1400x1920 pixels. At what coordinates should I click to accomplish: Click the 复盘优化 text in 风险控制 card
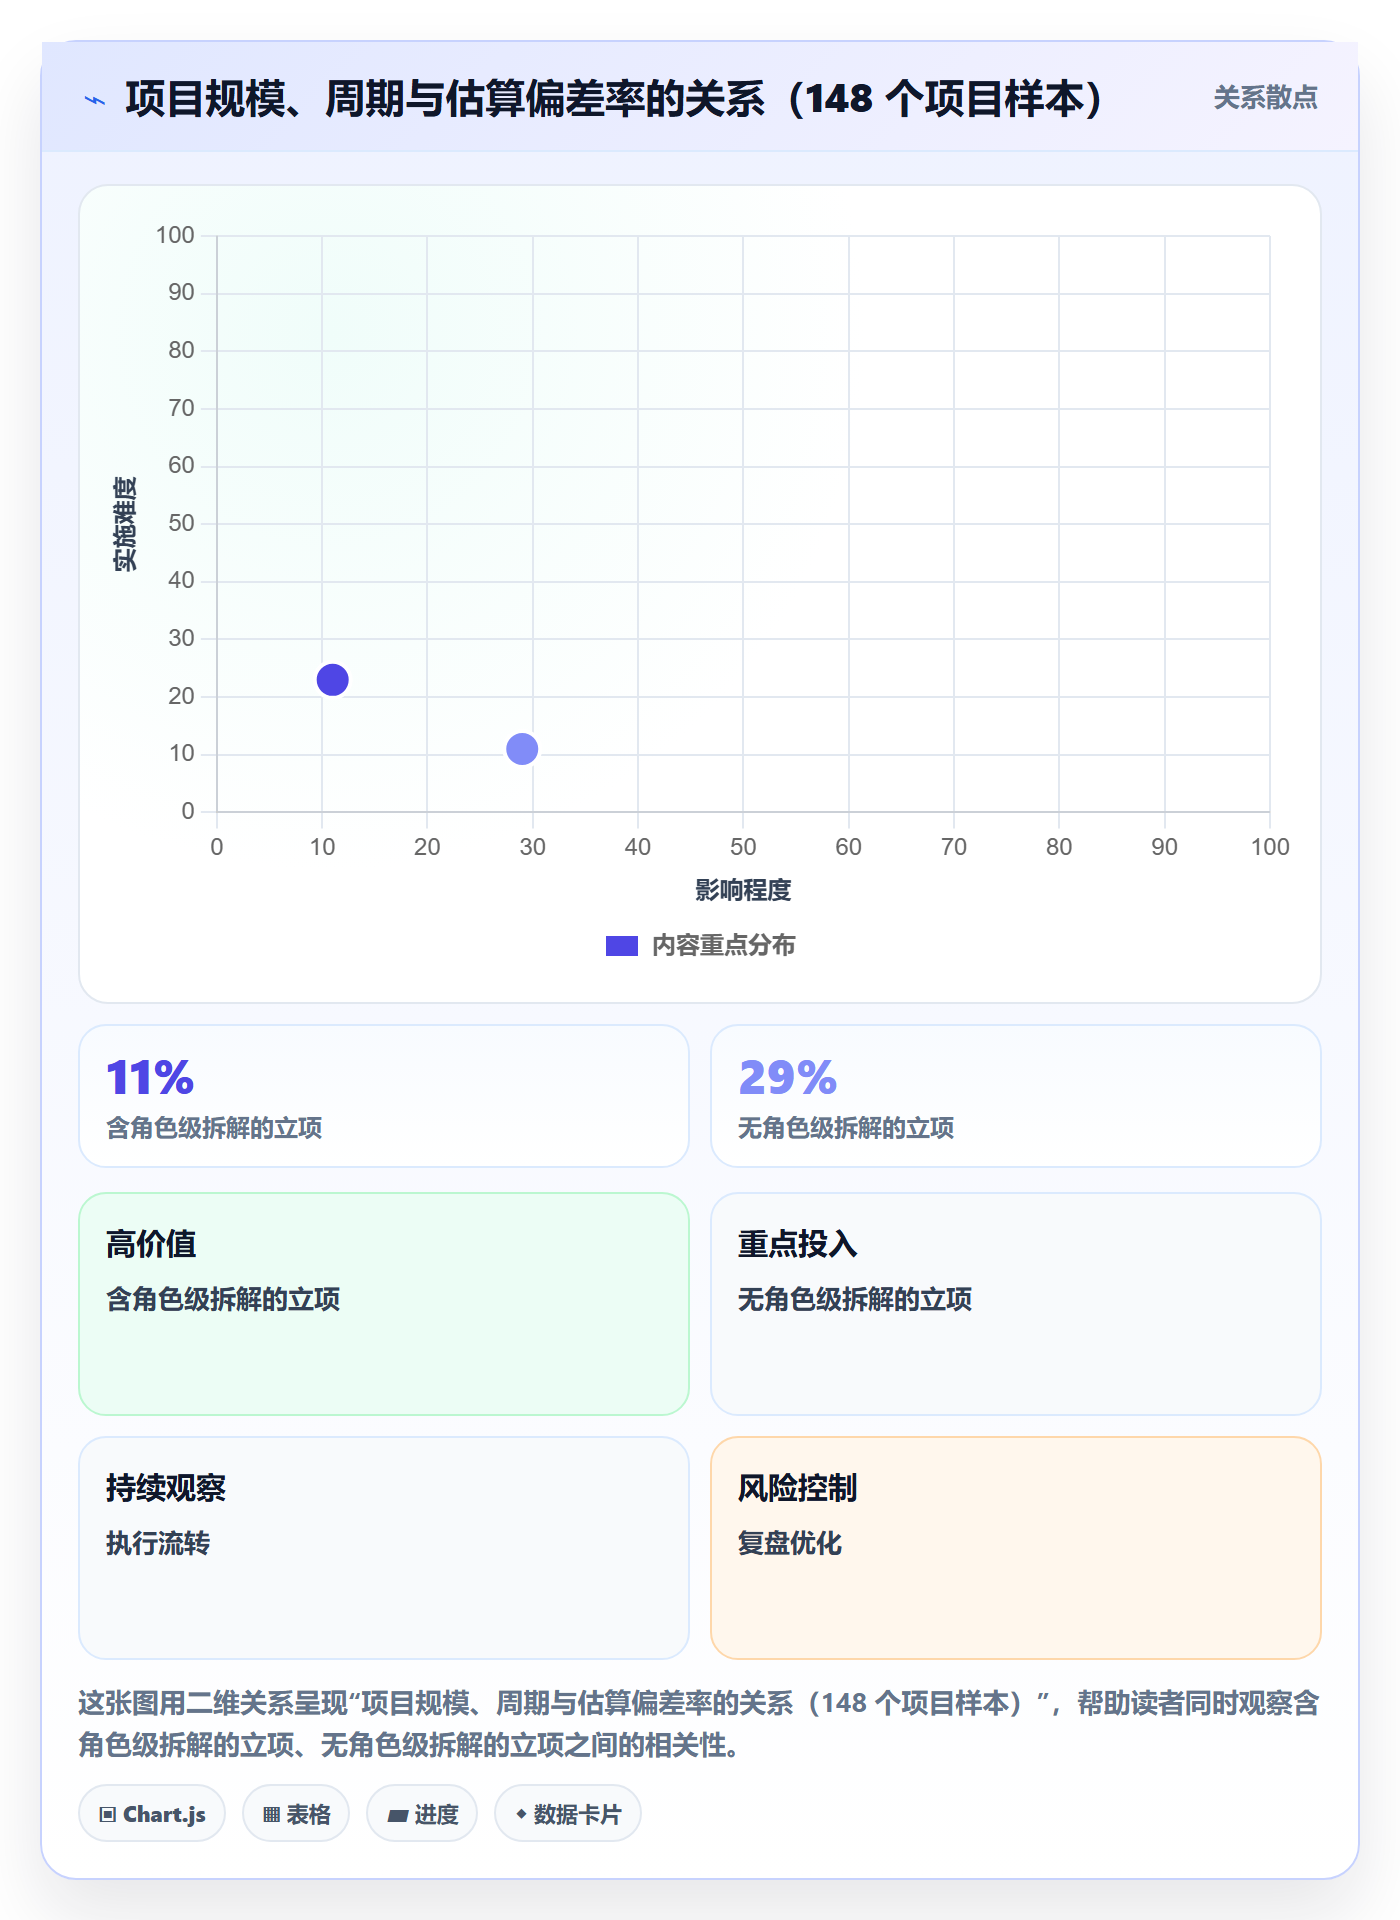(790, 1543)
